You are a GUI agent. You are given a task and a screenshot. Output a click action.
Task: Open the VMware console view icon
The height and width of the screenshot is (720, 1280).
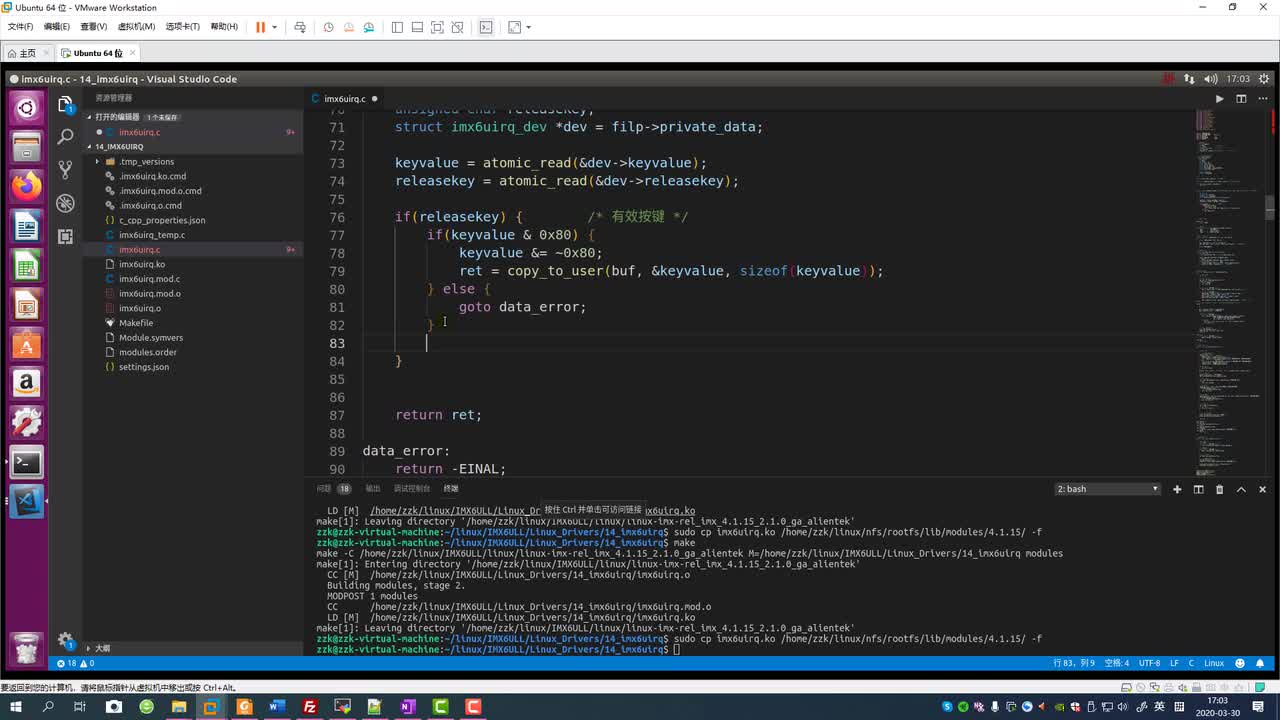point(486,27)
